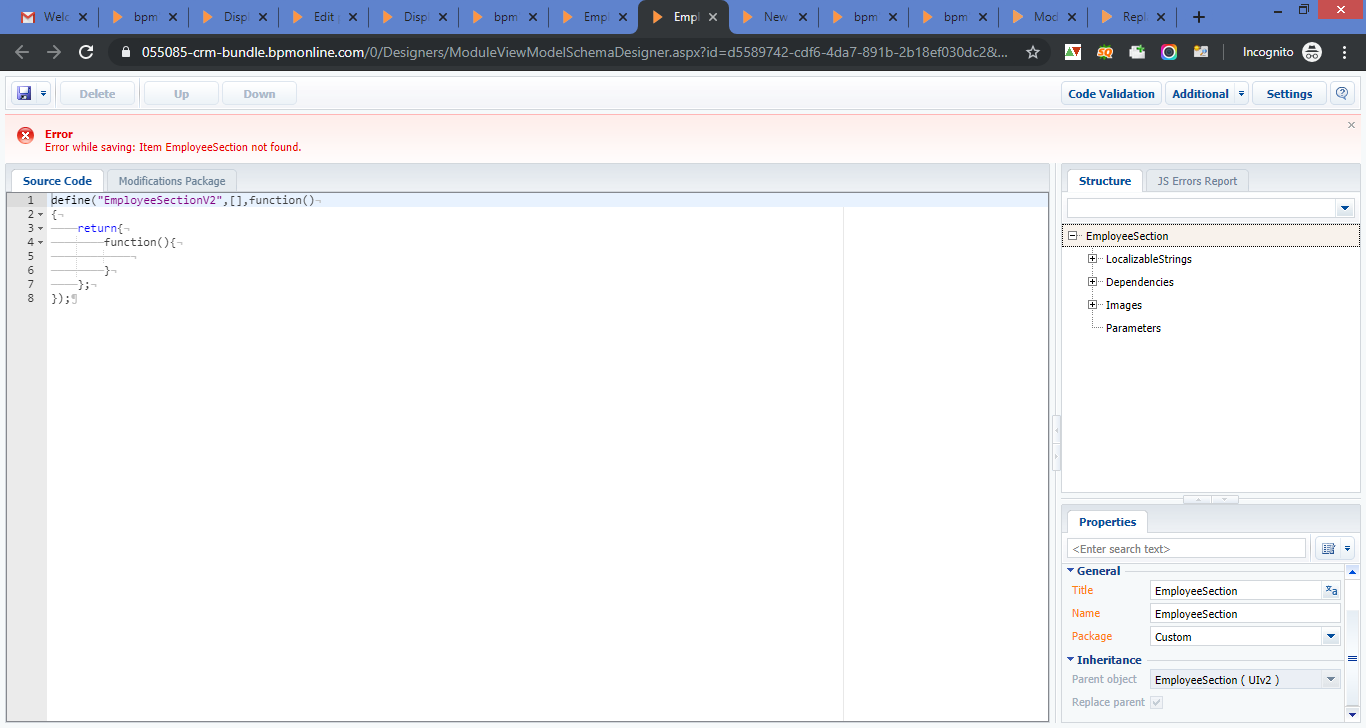Screen dimensions: 1366x728
Task: Switch to the Modifications Package tab
Action: click(172, 181)
